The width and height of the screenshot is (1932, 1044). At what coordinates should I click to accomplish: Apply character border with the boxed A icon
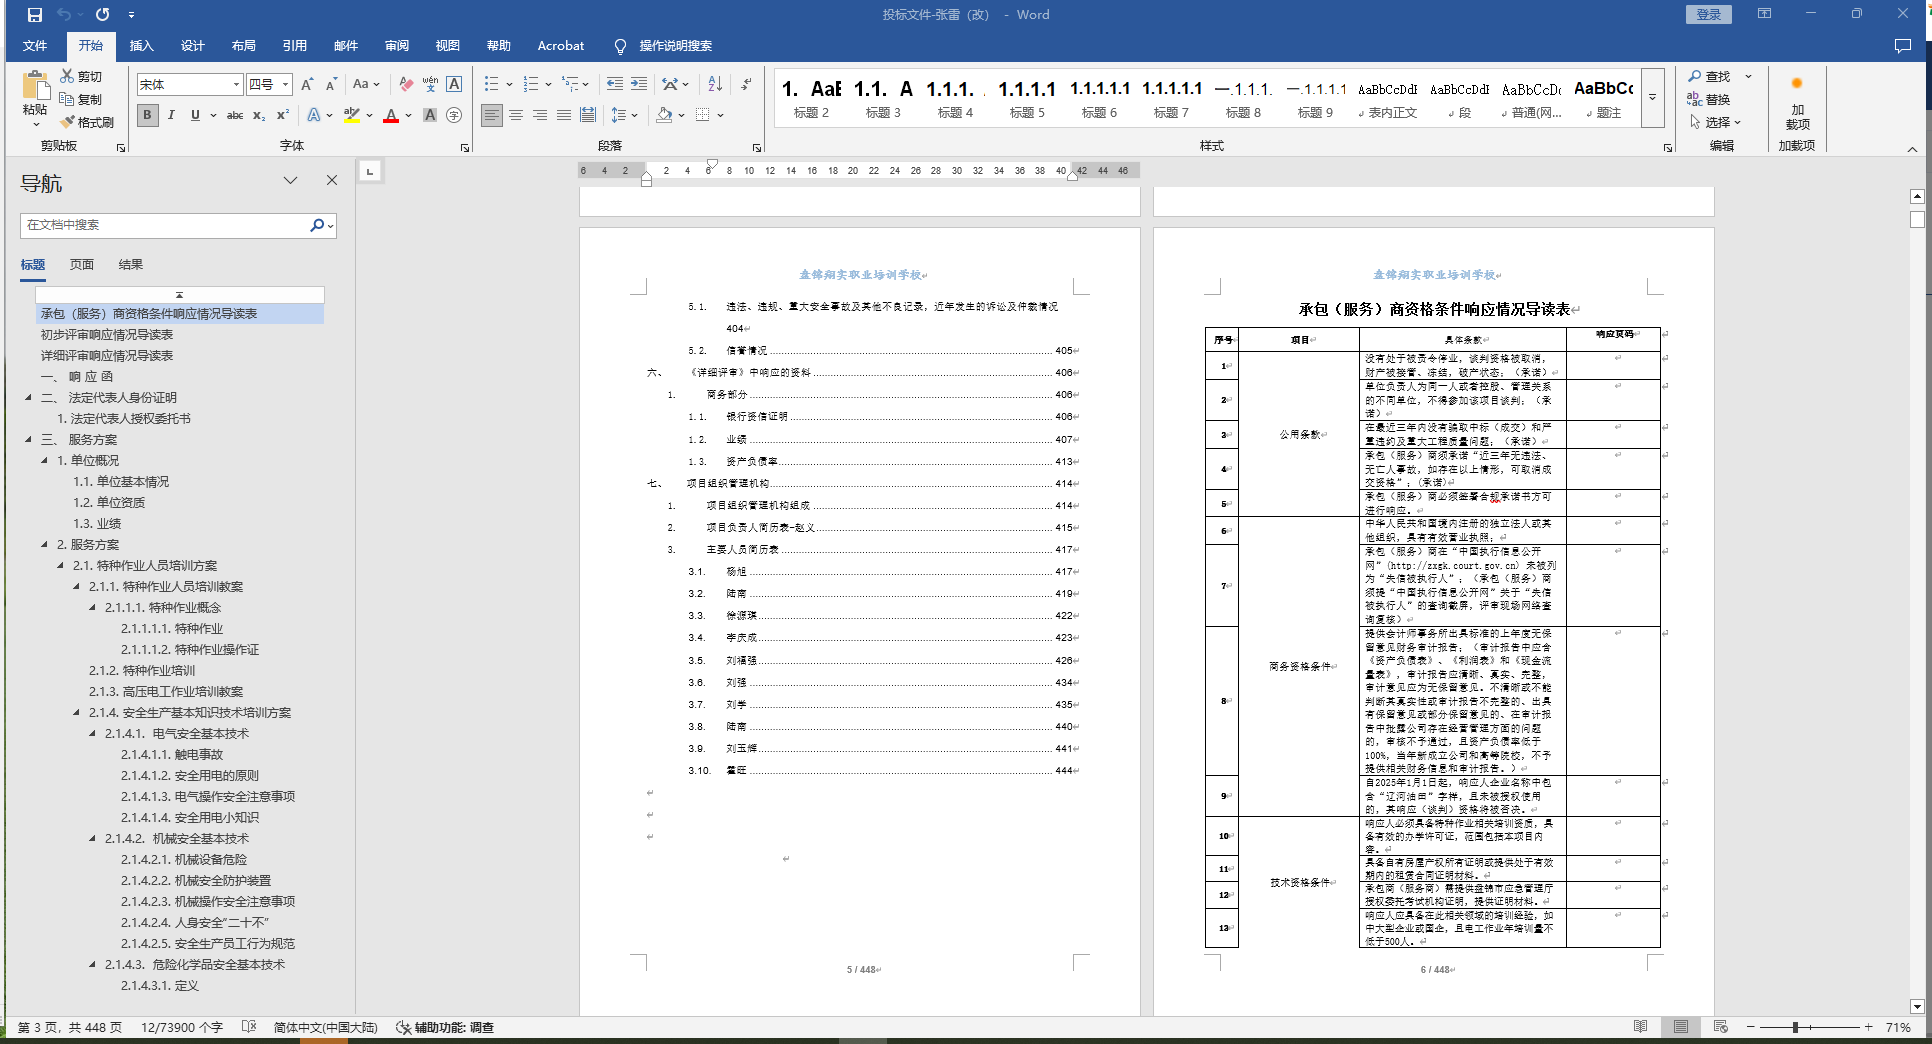[x=454, y=85]
